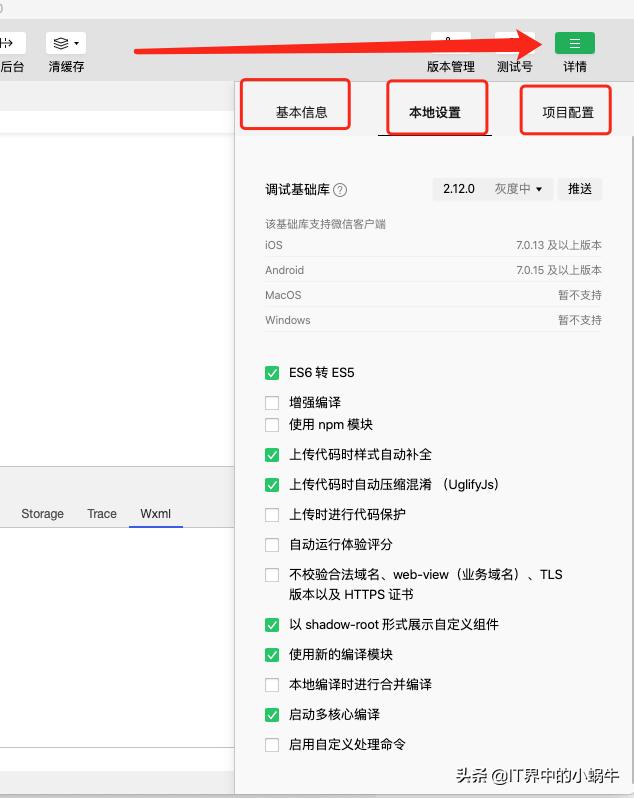634x798 pixels.
Task: Click the iOS 7.0.13 及以上版本 value
Action: pos(559,245)
